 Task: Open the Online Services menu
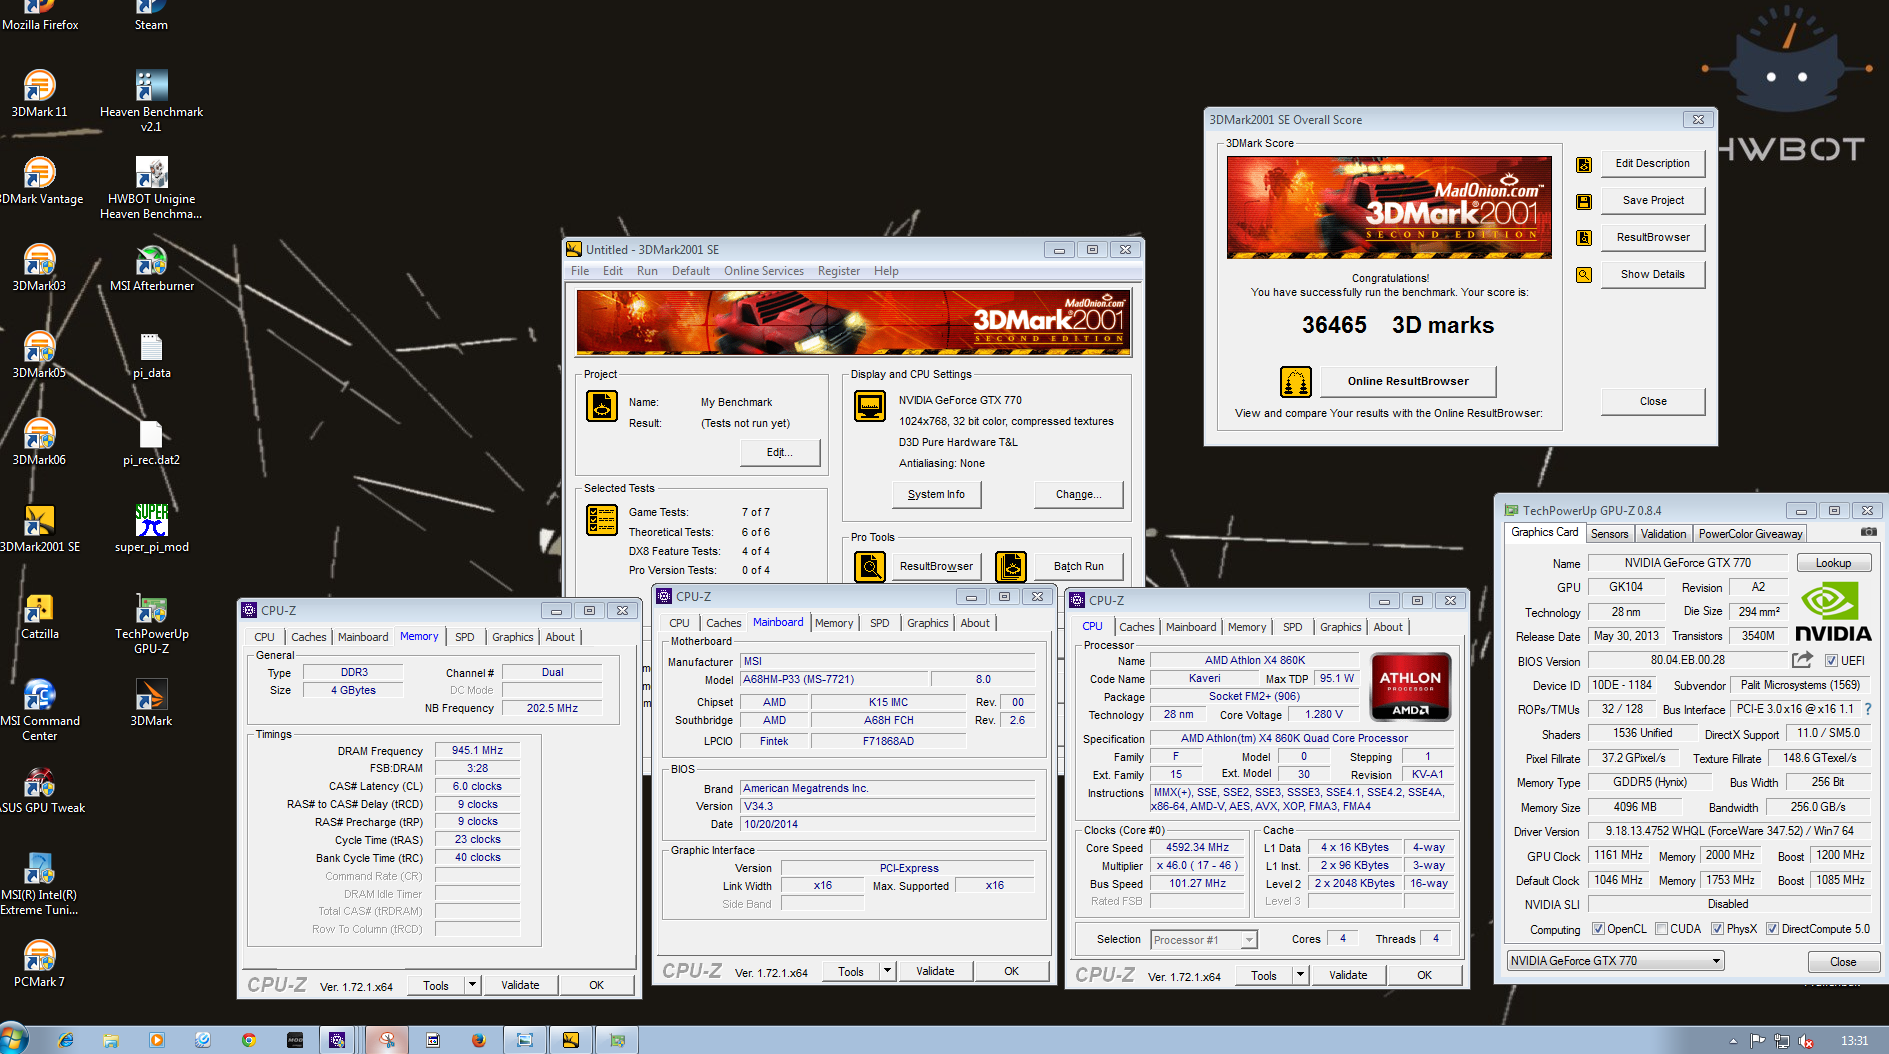[x=764, y=271]
